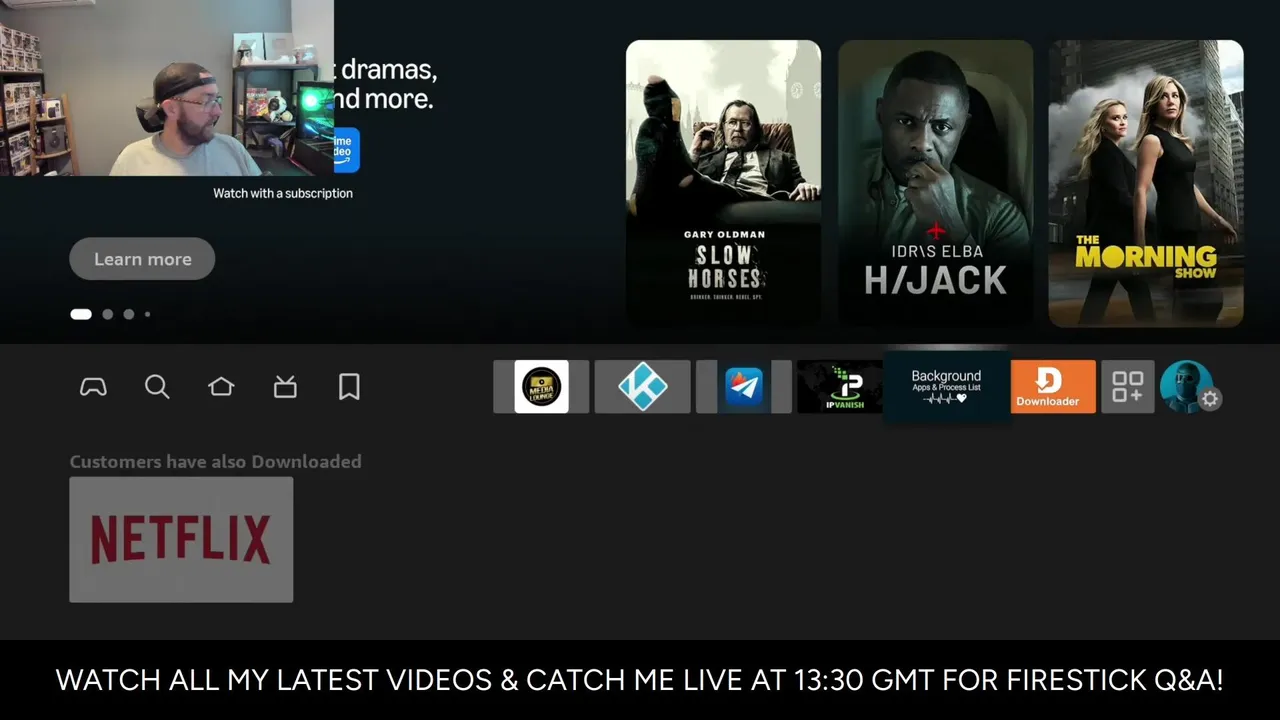Screen dimensions: 1280x720
Task: Go to the Home icon
Action: 221,387
